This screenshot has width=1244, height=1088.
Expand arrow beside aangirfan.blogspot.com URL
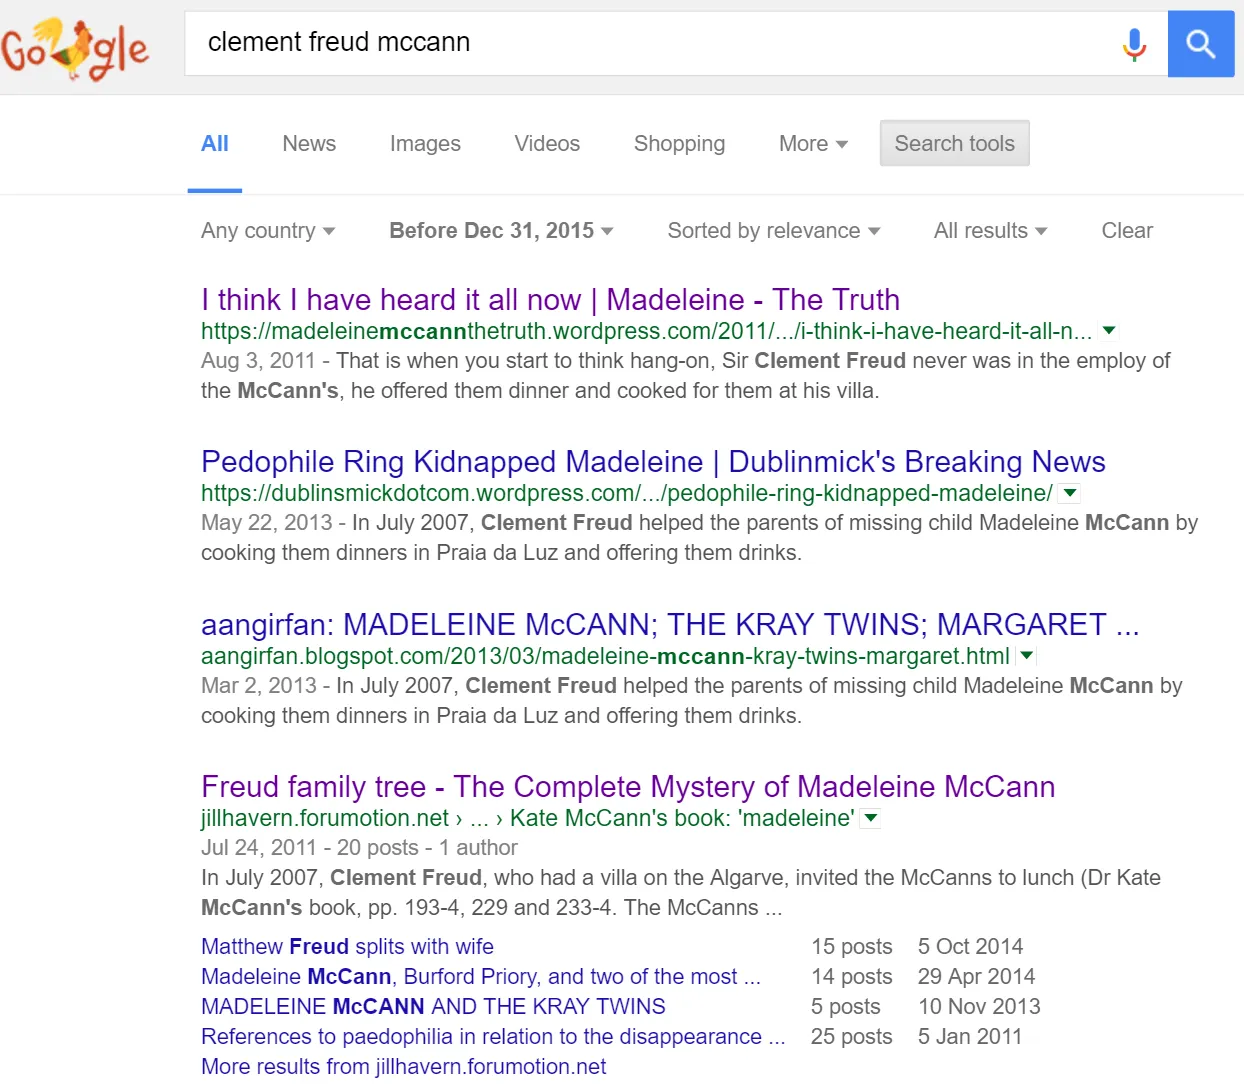coord(1027,656)
